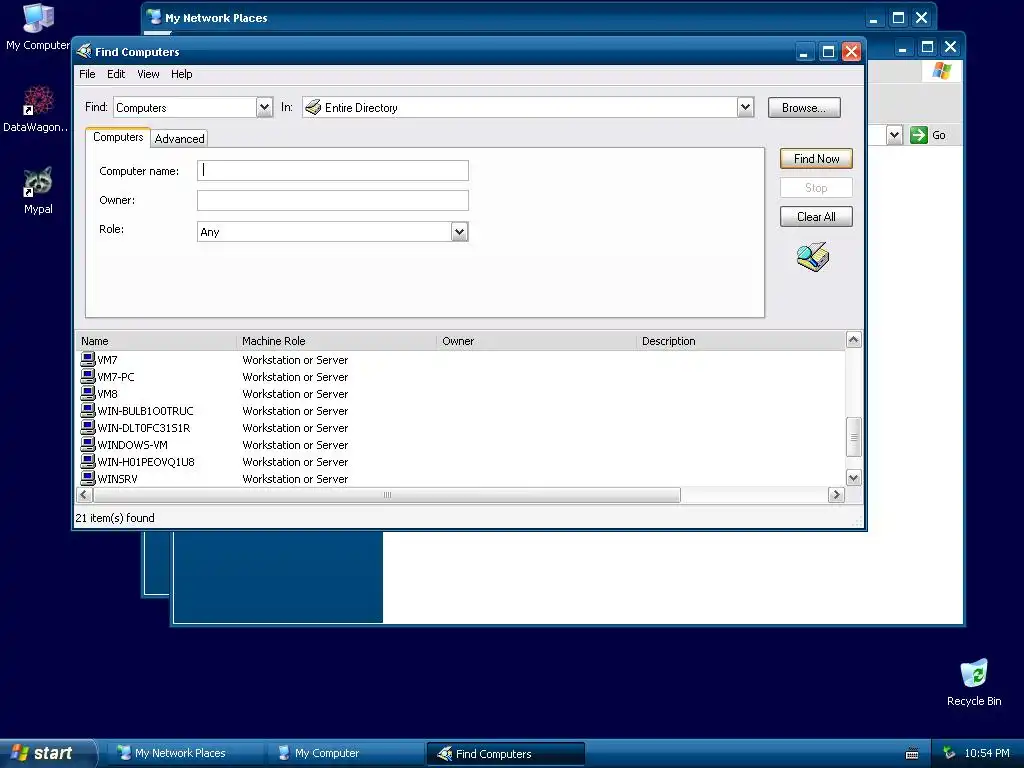Click horizontal scrollbar left arrow
The image size is (1024, 768).
click(84, 495)
